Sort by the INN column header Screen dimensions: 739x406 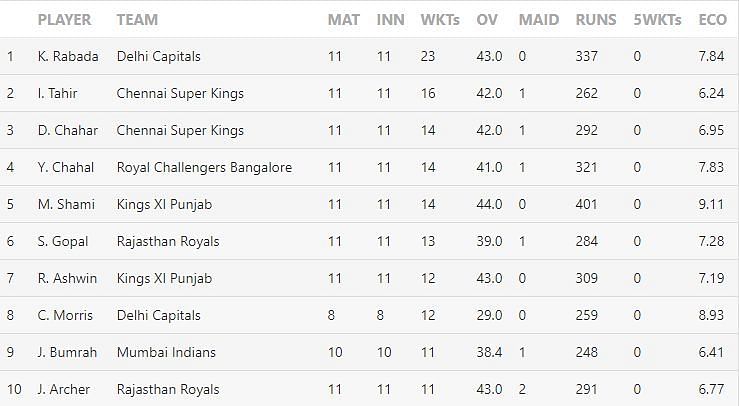(x=389, y=20)
